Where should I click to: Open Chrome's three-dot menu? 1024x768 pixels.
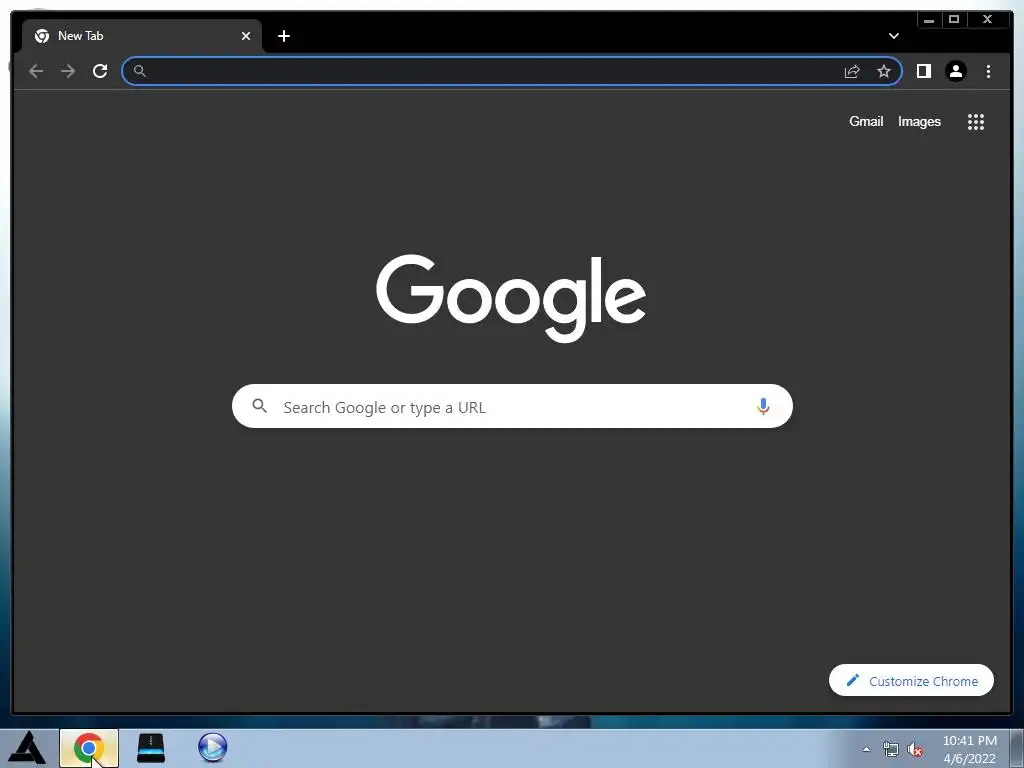click(989, 71)
